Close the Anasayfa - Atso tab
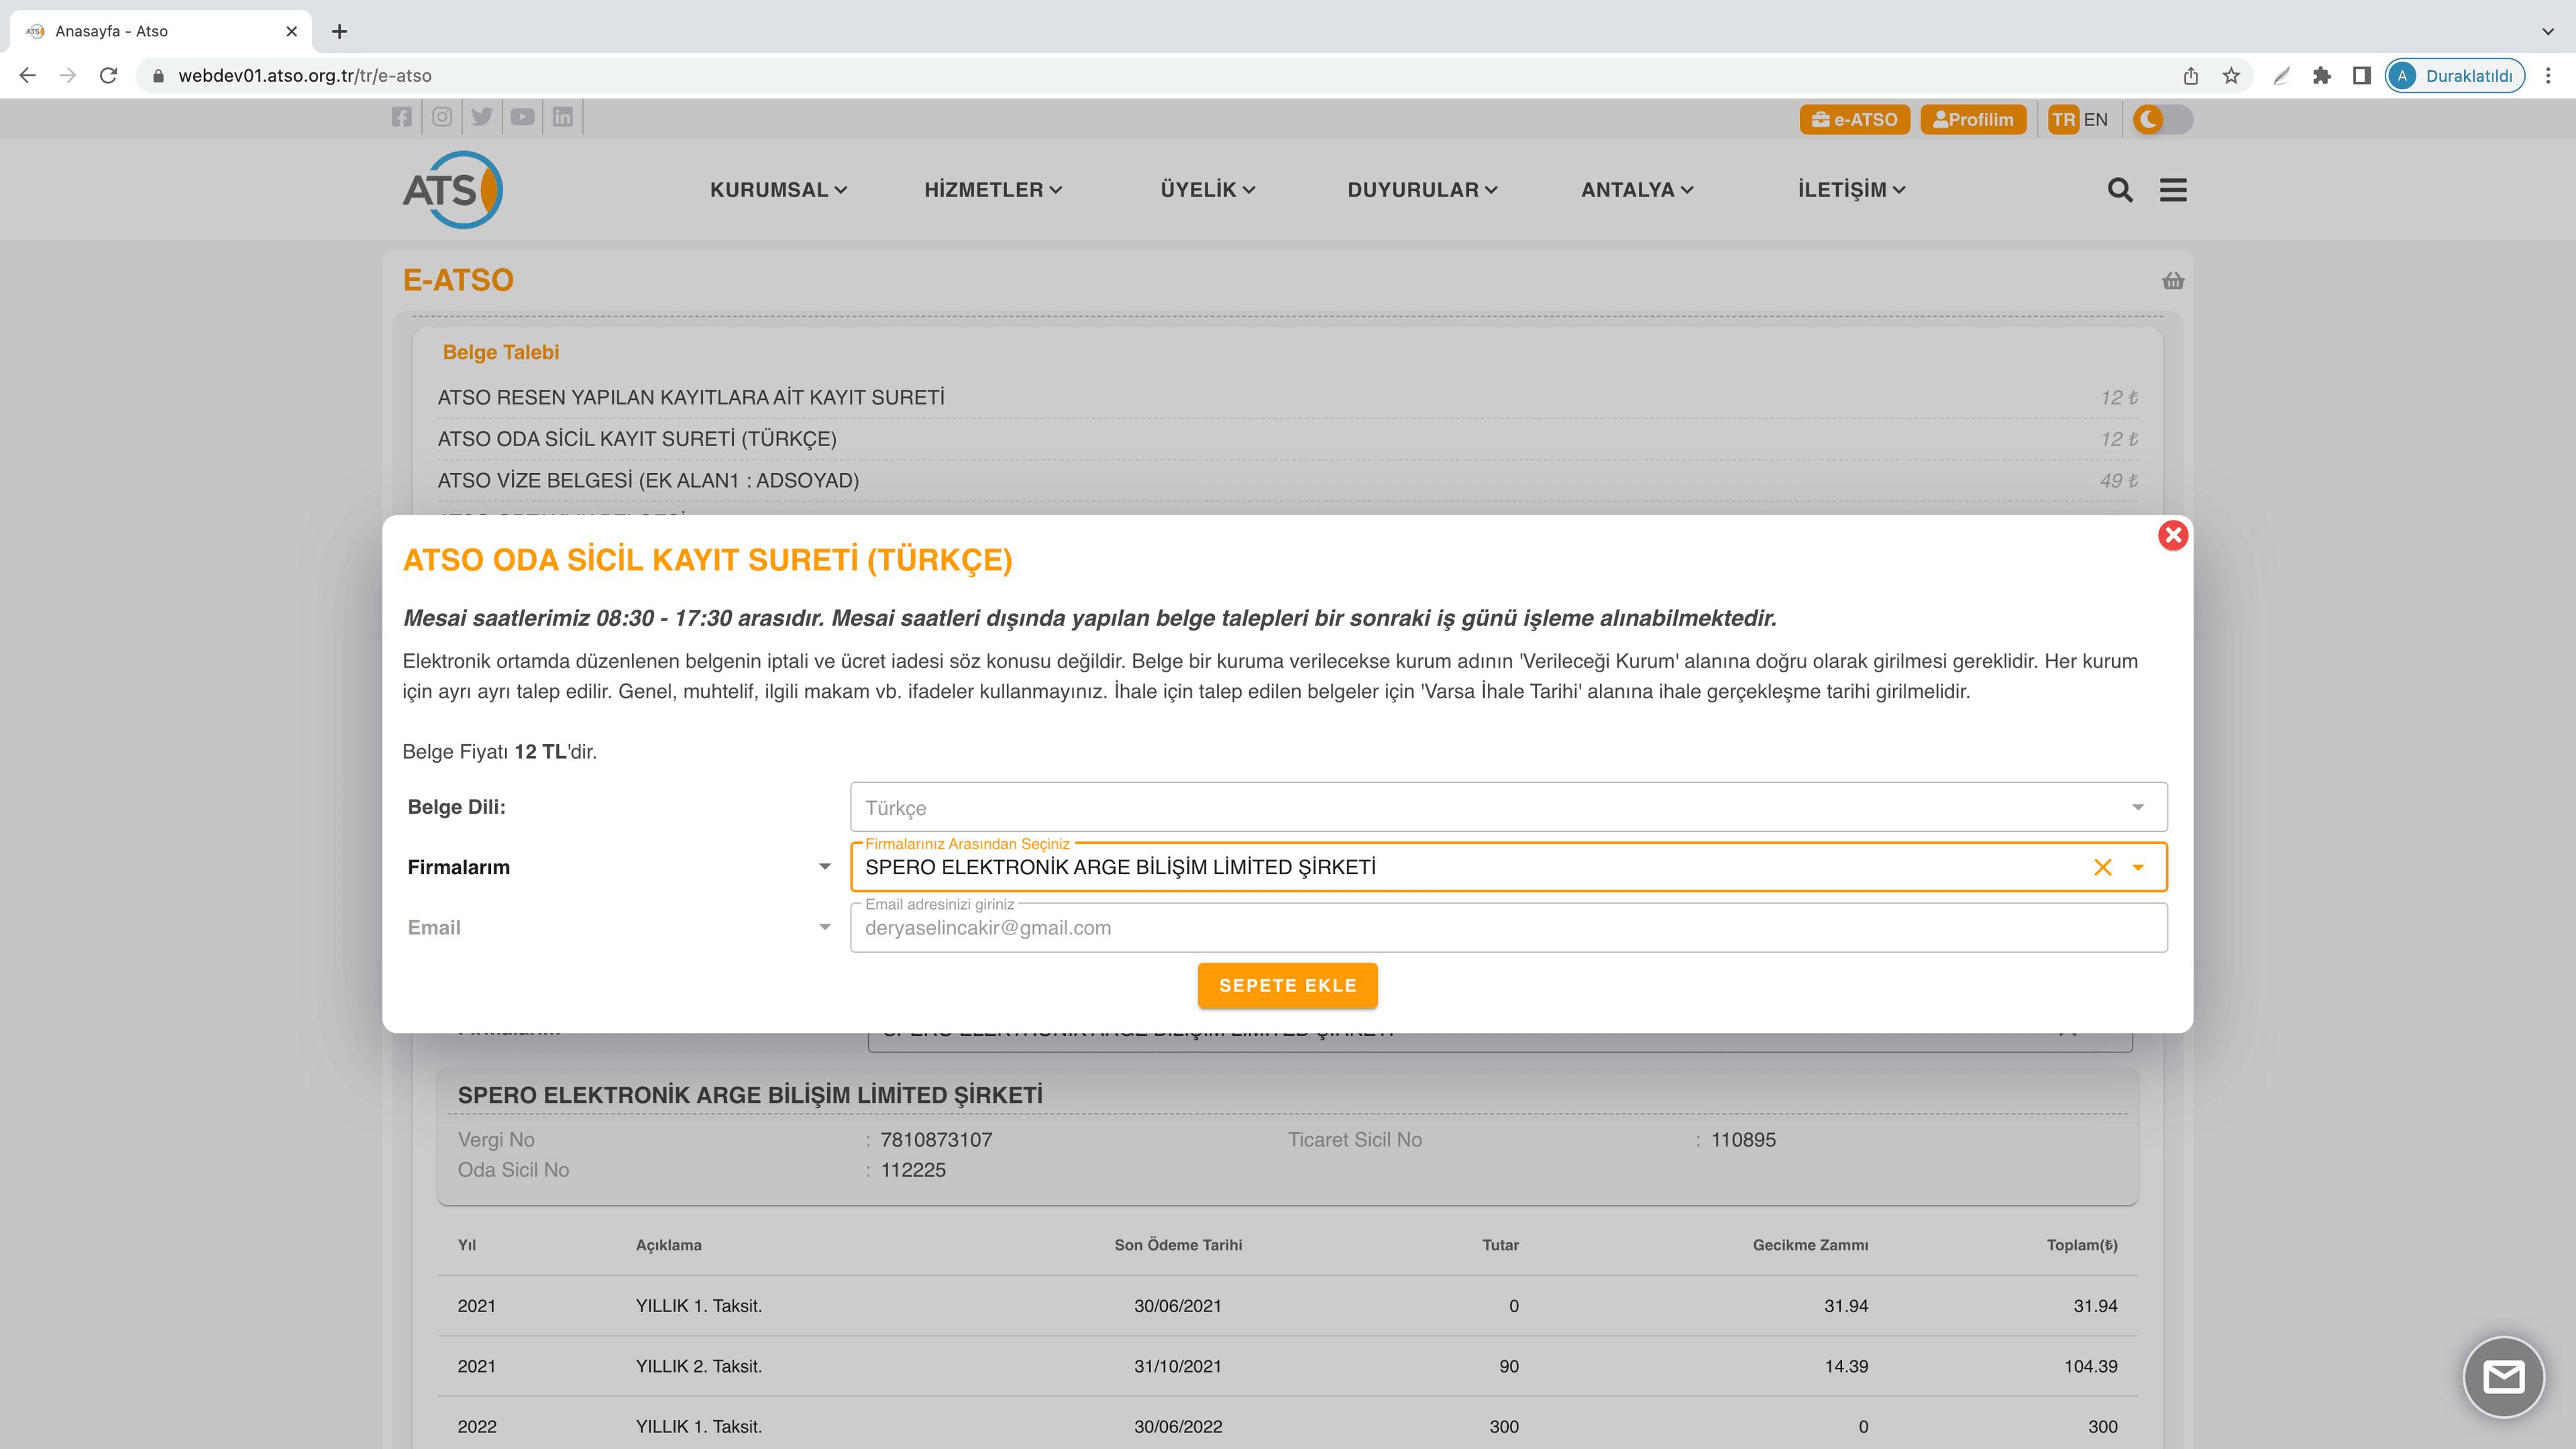Viewport: 2576px width, 1449px height. tap(292, 31)
